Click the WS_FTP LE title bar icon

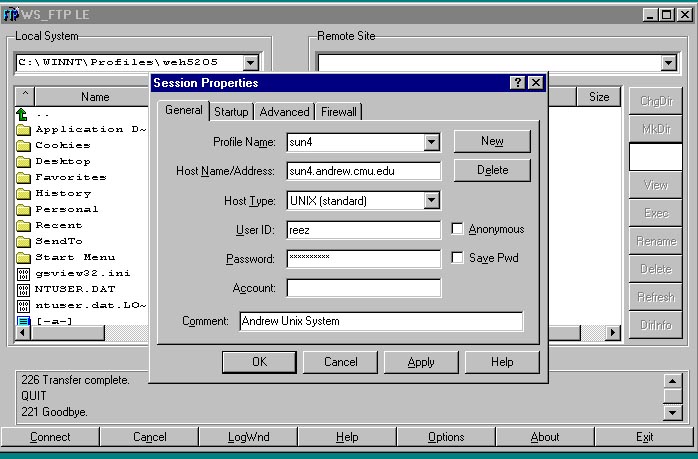(11, 15)
